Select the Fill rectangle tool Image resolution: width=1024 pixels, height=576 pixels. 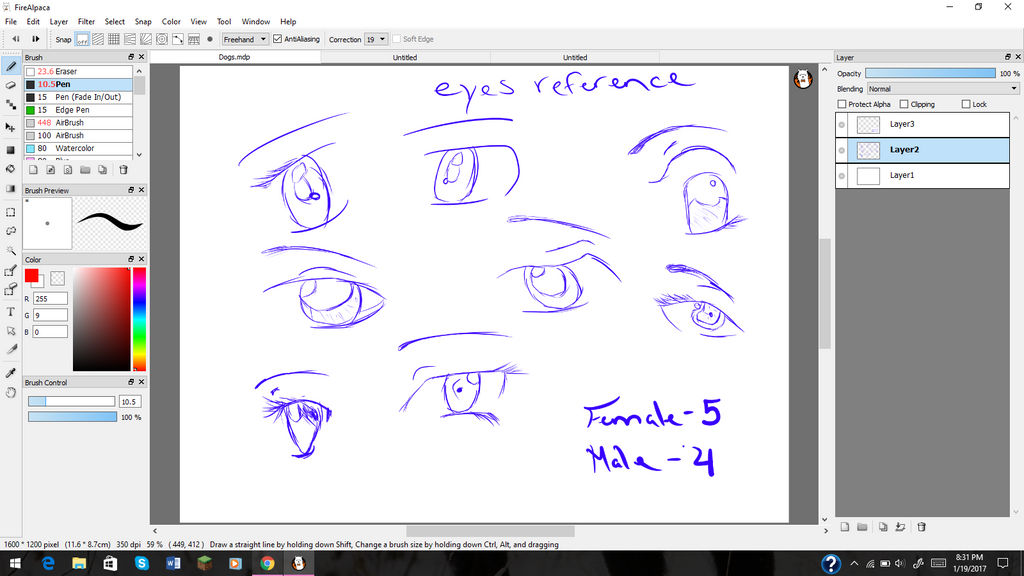(x=11, y=150)
